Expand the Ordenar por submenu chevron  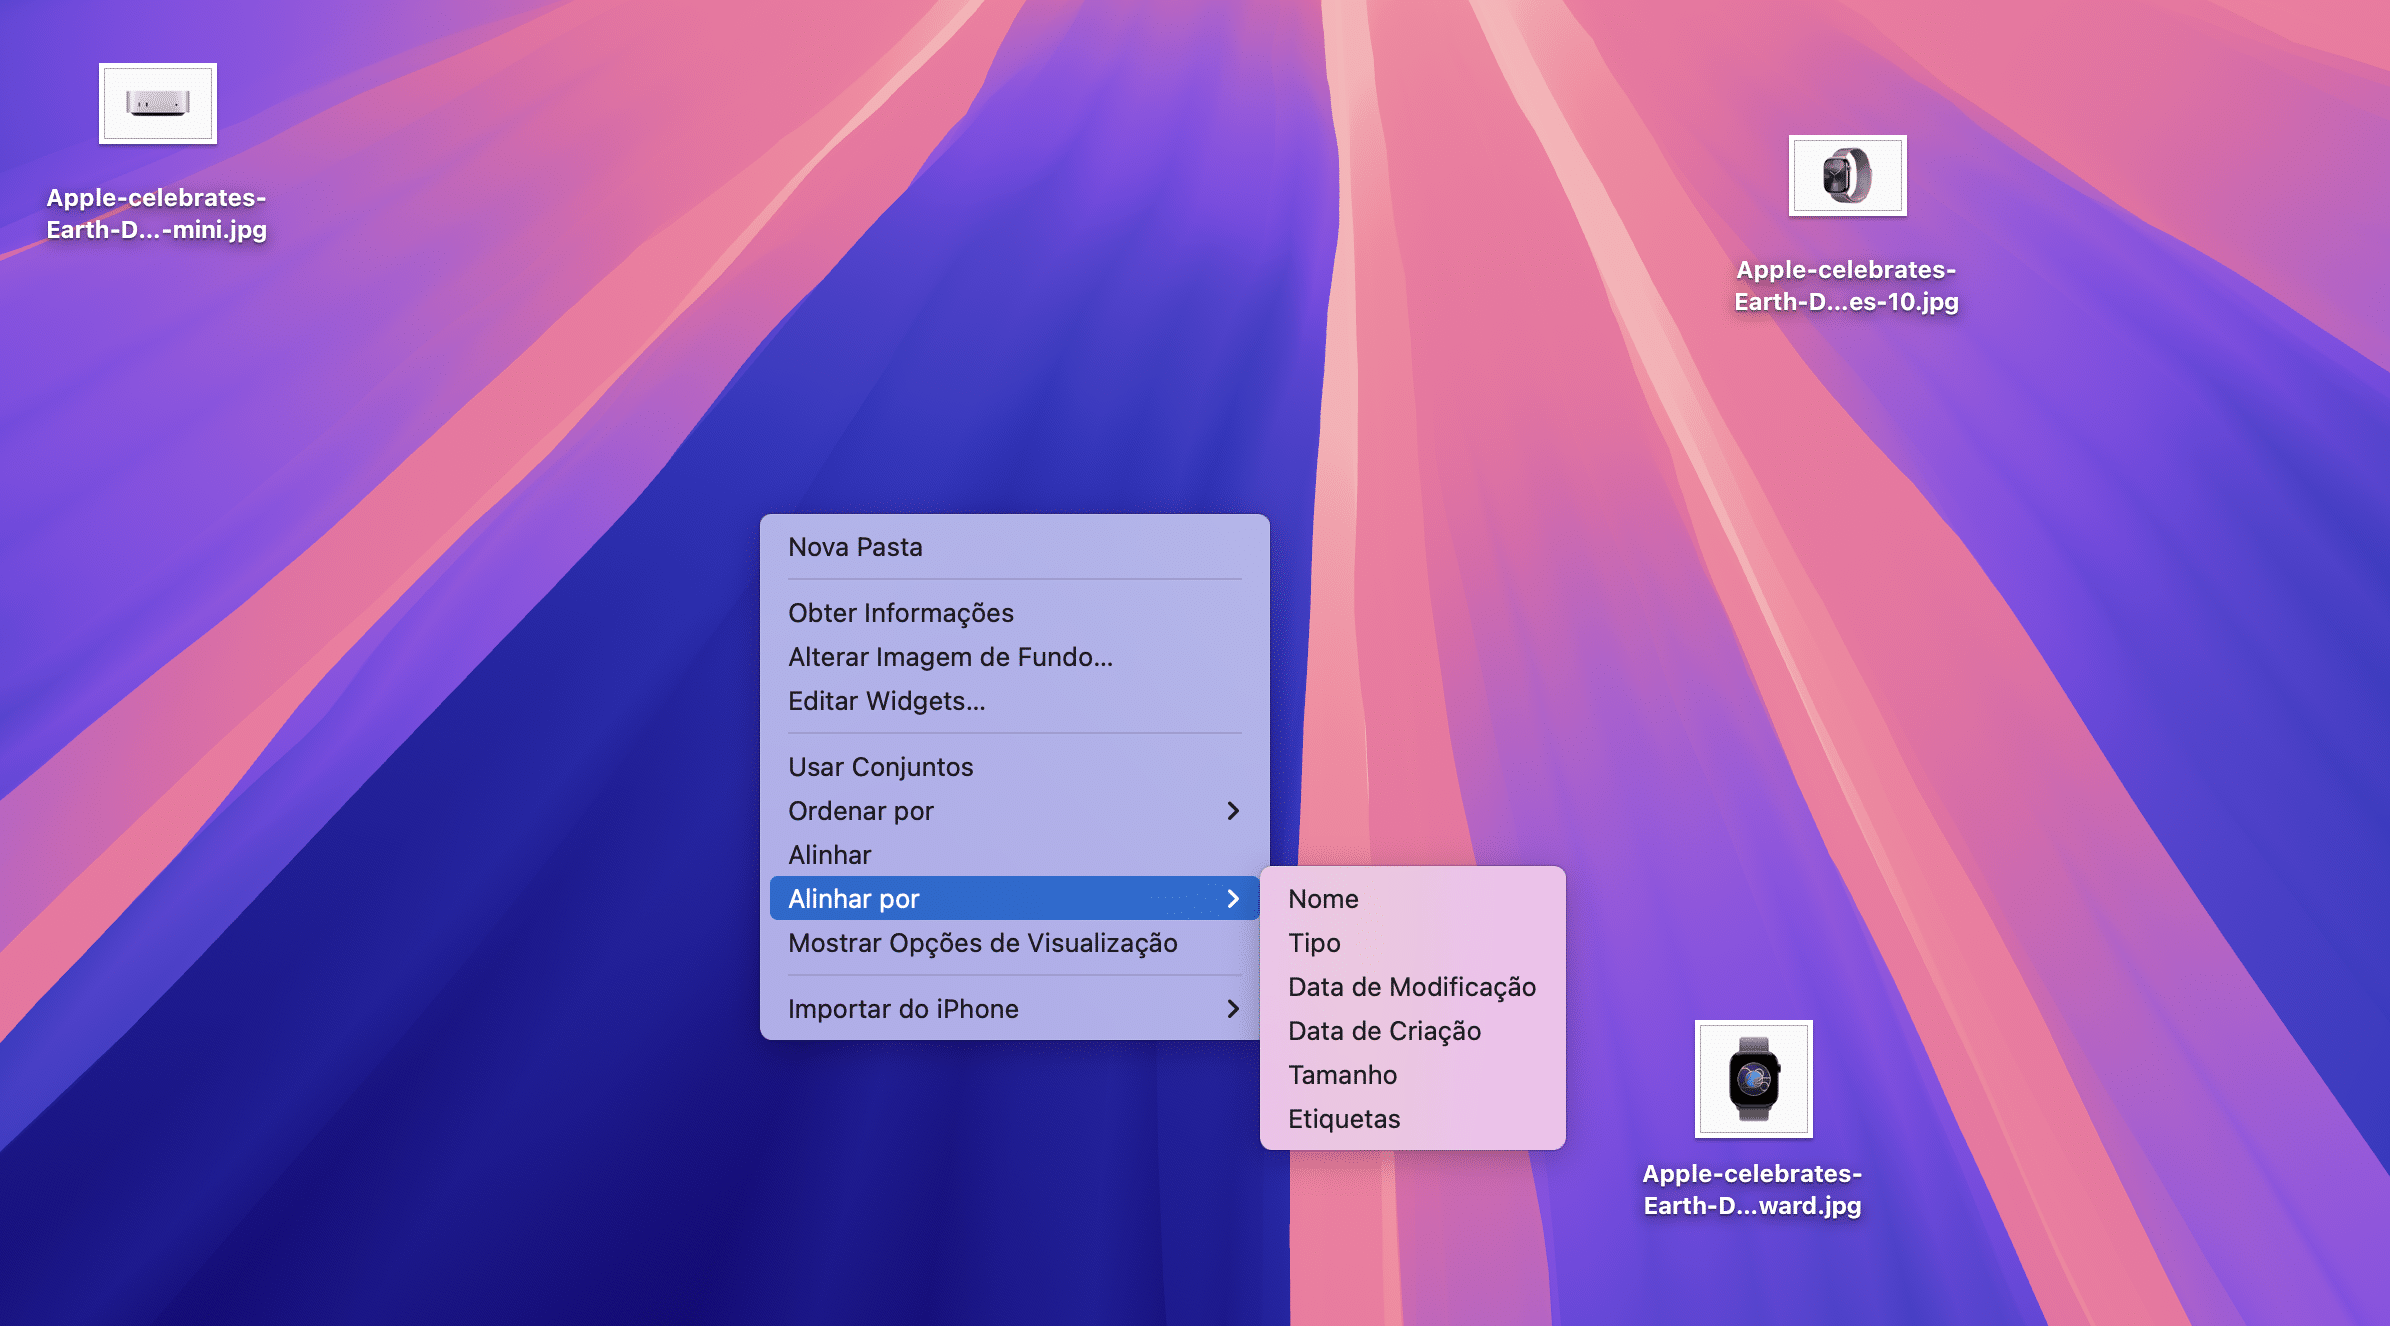click(1233, 811)
